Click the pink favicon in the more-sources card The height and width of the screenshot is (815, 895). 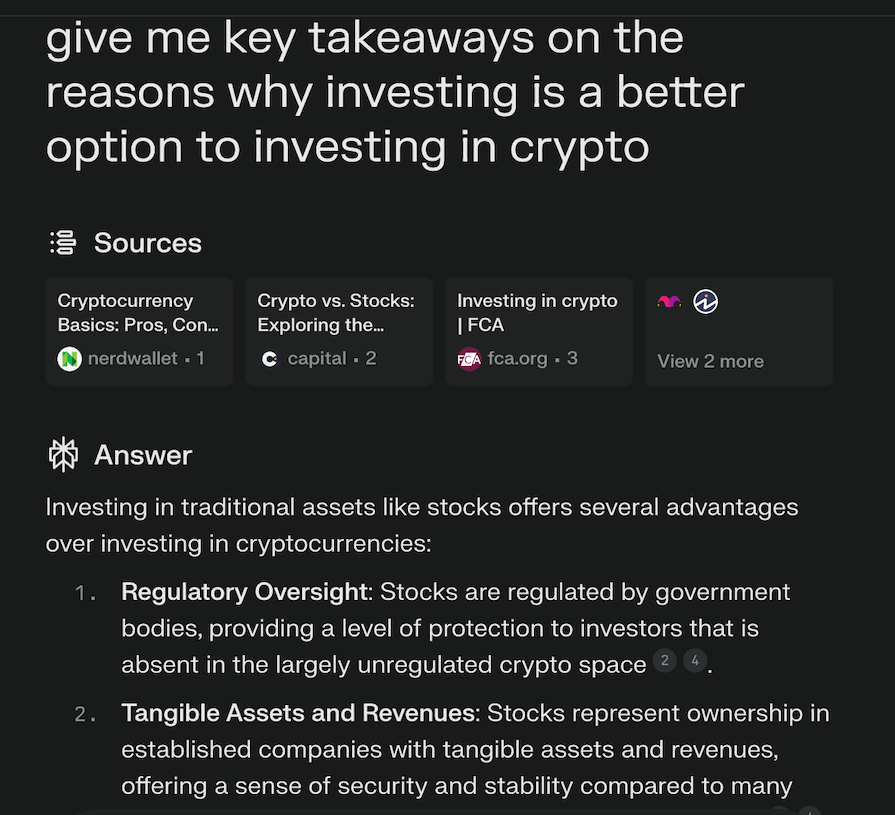coord(669,302)
